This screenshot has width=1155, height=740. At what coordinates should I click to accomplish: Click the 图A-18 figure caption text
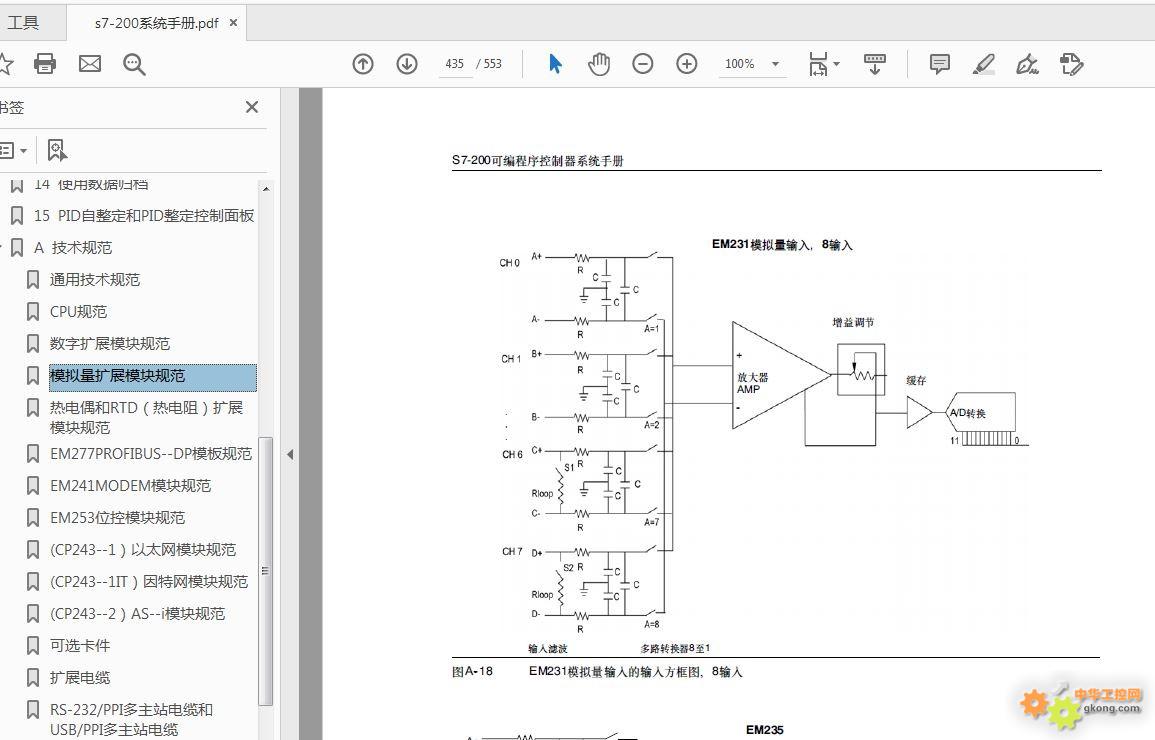coord(472,672)
